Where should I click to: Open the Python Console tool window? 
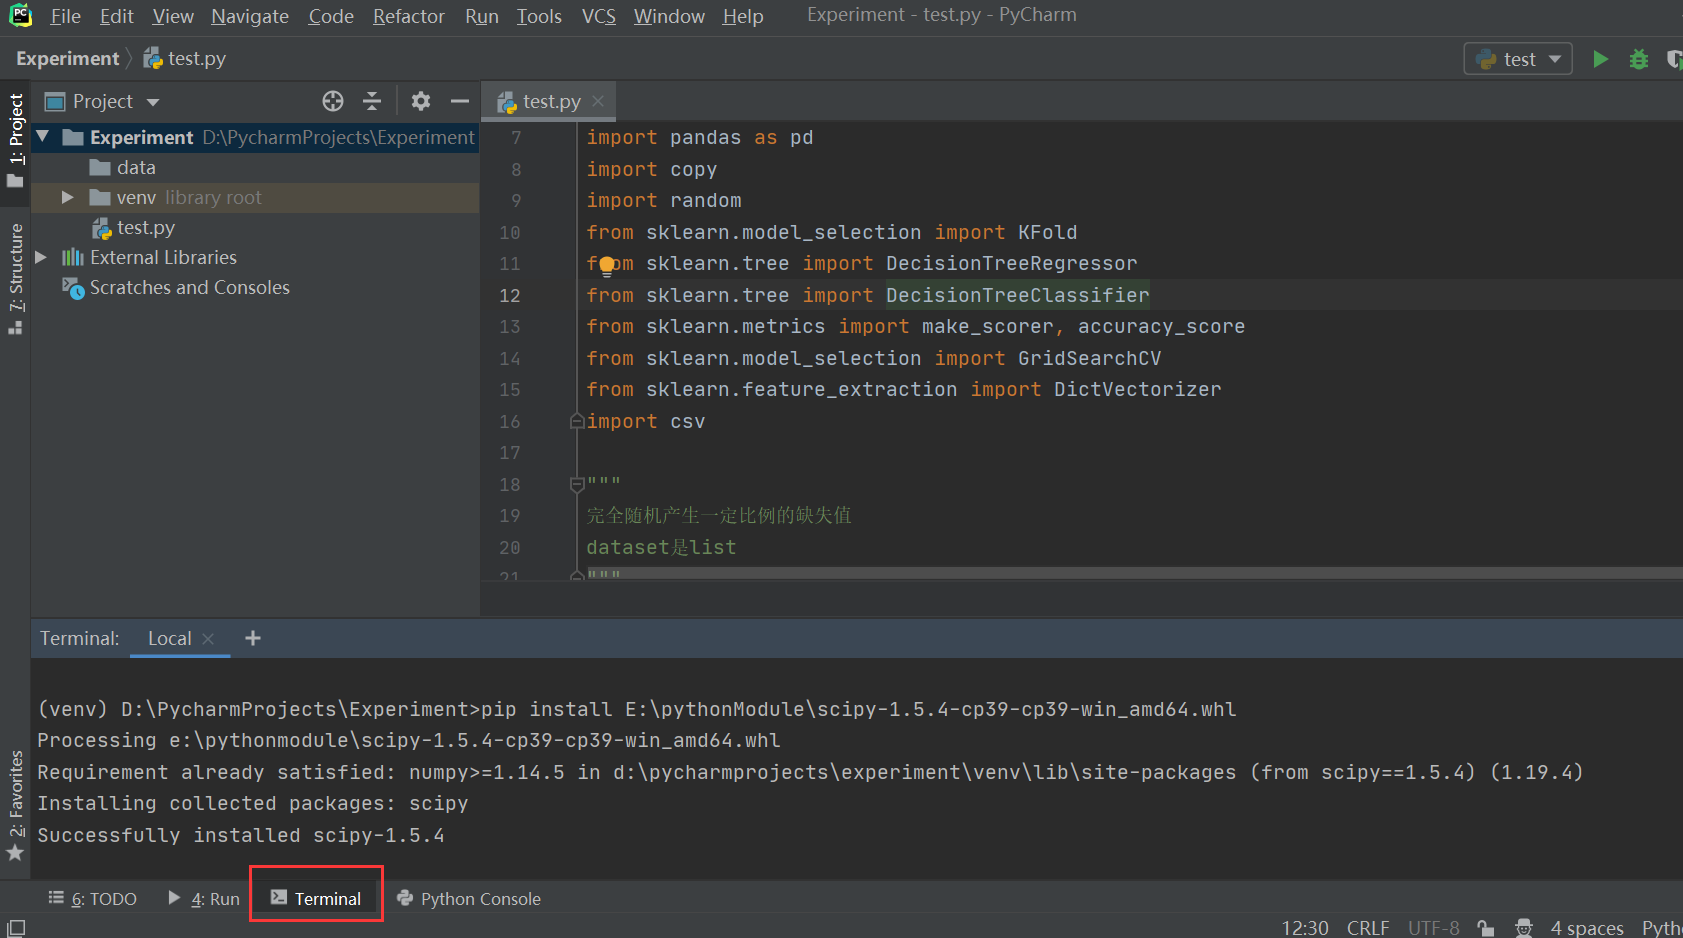click(x=469, y=898)
